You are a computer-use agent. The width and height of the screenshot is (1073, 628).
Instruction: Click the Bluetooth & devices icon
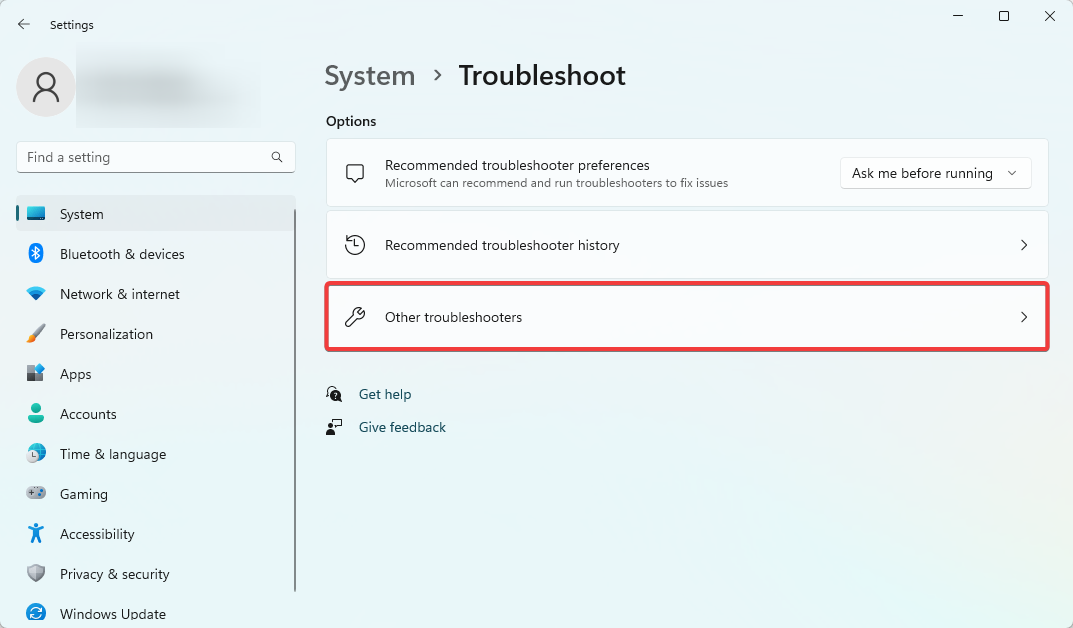click(36, 254)
